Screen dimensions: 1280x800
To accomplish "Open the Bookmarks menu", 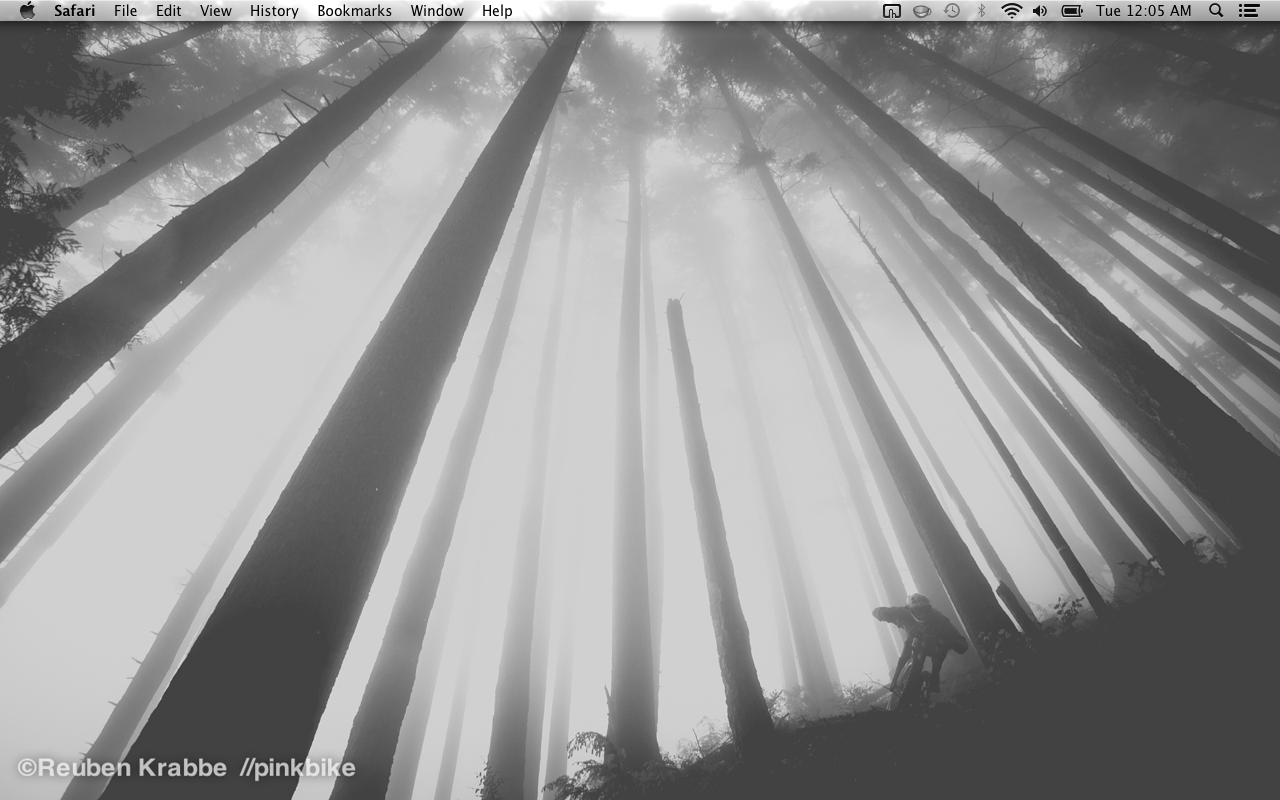I will pos(354,11).
